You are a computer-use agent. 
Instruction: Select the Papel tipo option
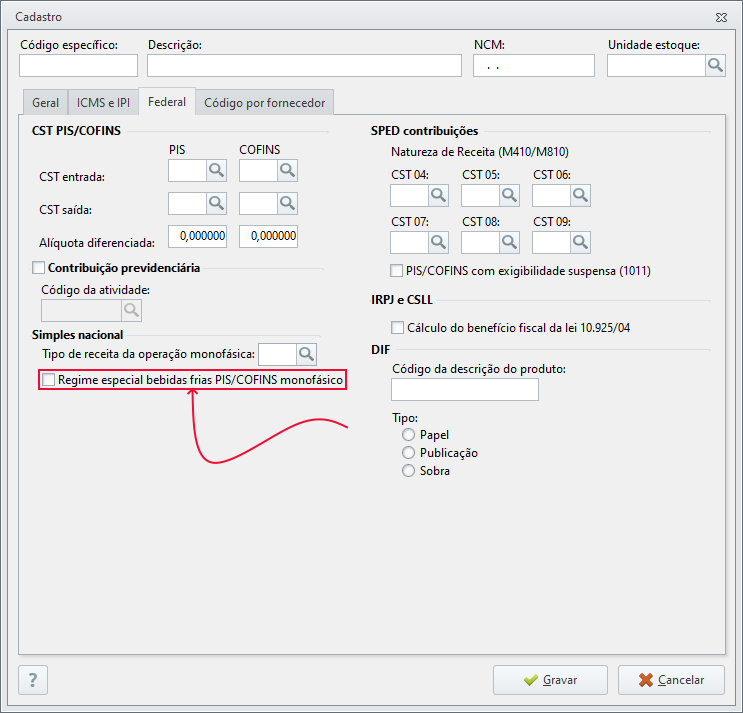click(x=408, y=435)
